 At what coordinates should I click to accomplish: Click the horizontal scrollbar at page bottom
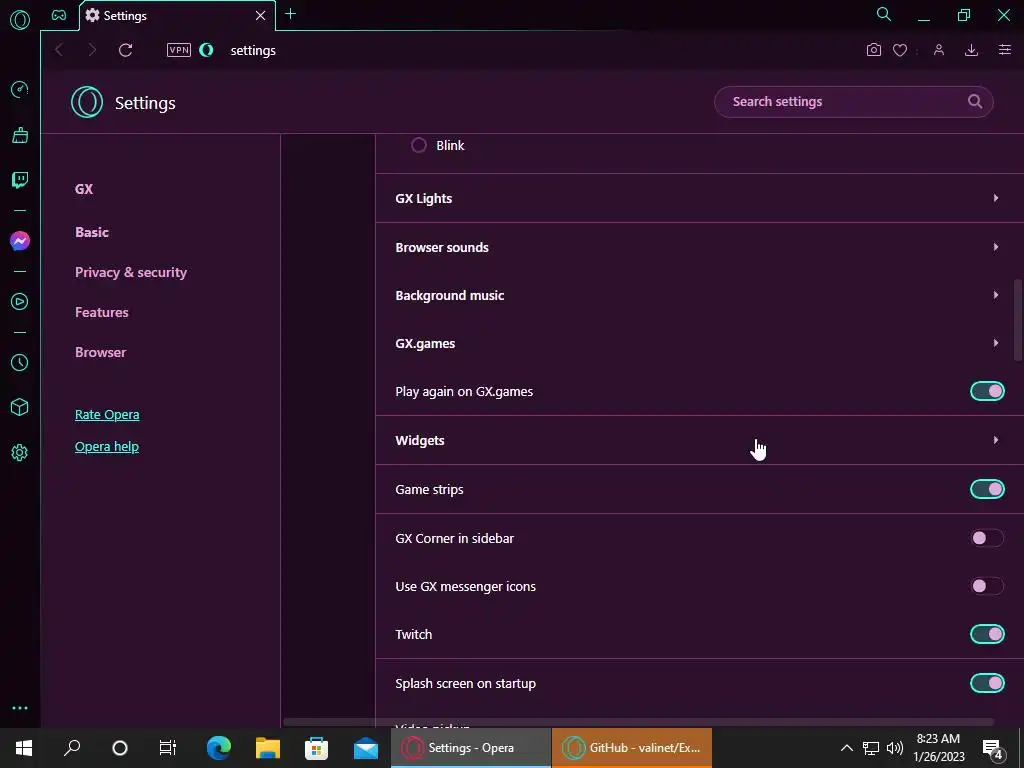click(x=639, y=722)
